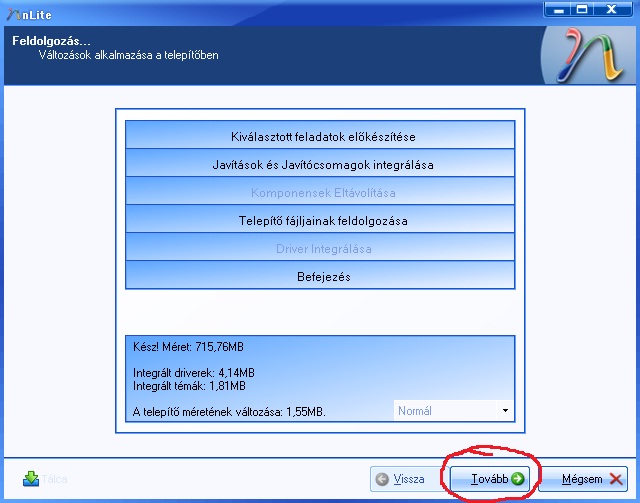This screenshot has width=640, height=503.
Task: Click the nLite feather icon in title bar
Action: [x=13, y=15]
